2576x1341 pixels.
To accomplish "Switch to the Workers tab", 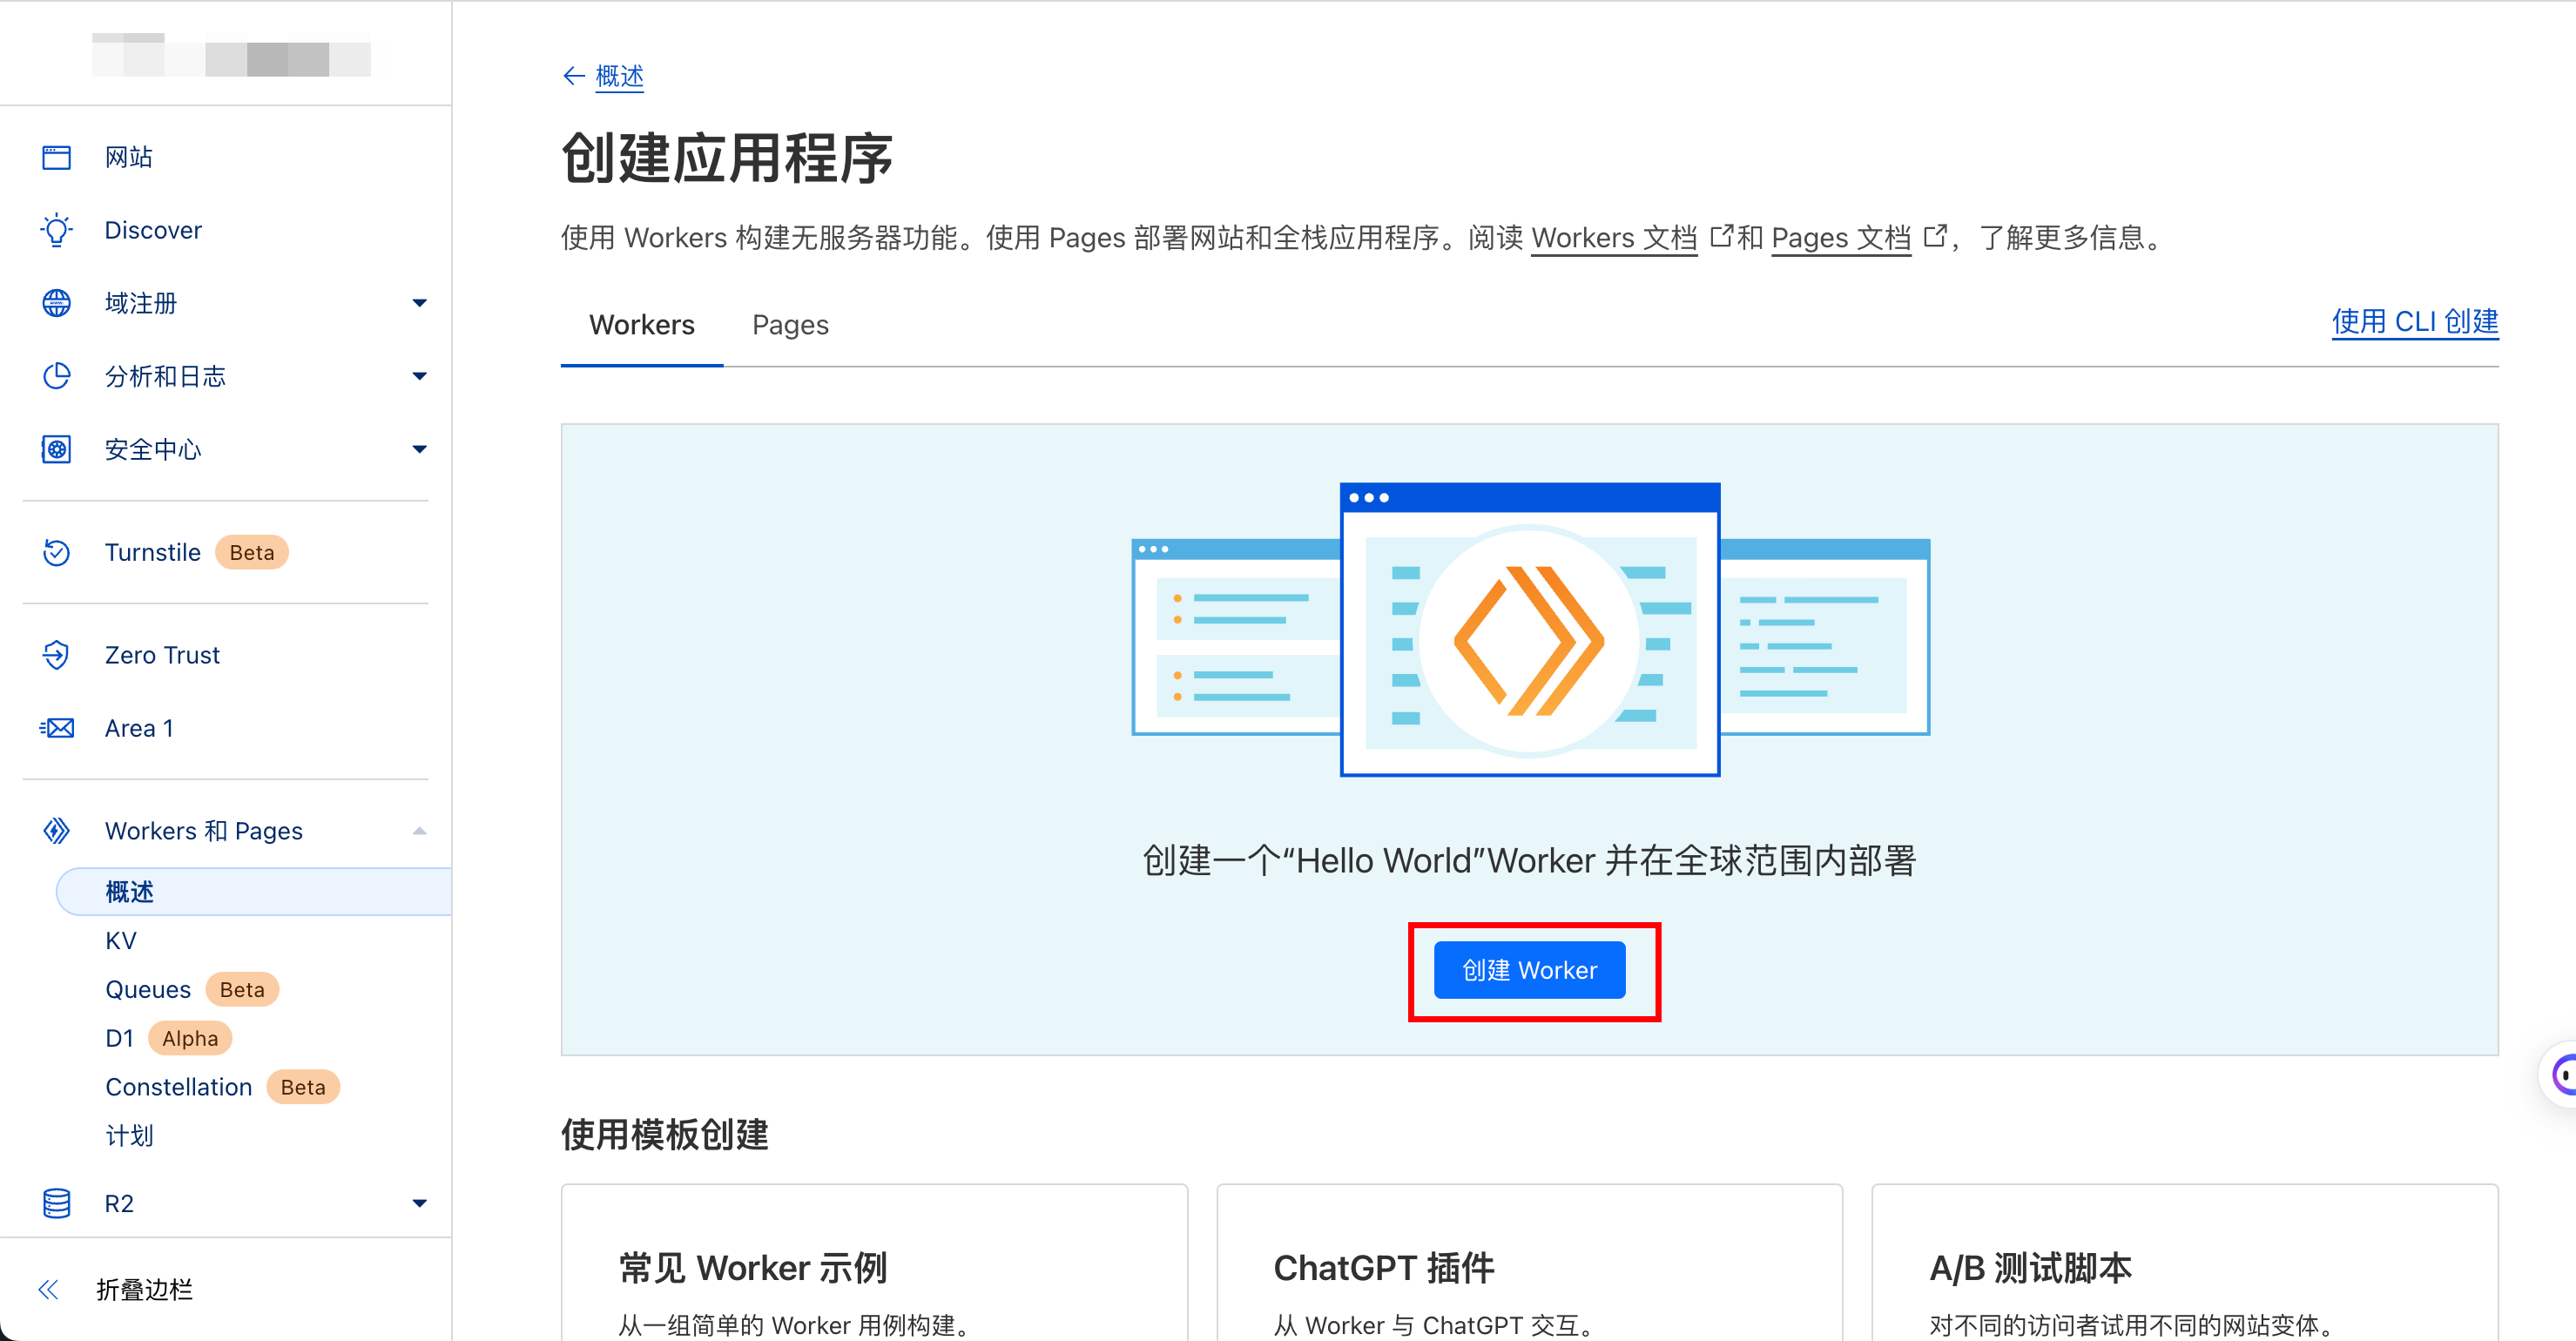I will coord(641,325).
